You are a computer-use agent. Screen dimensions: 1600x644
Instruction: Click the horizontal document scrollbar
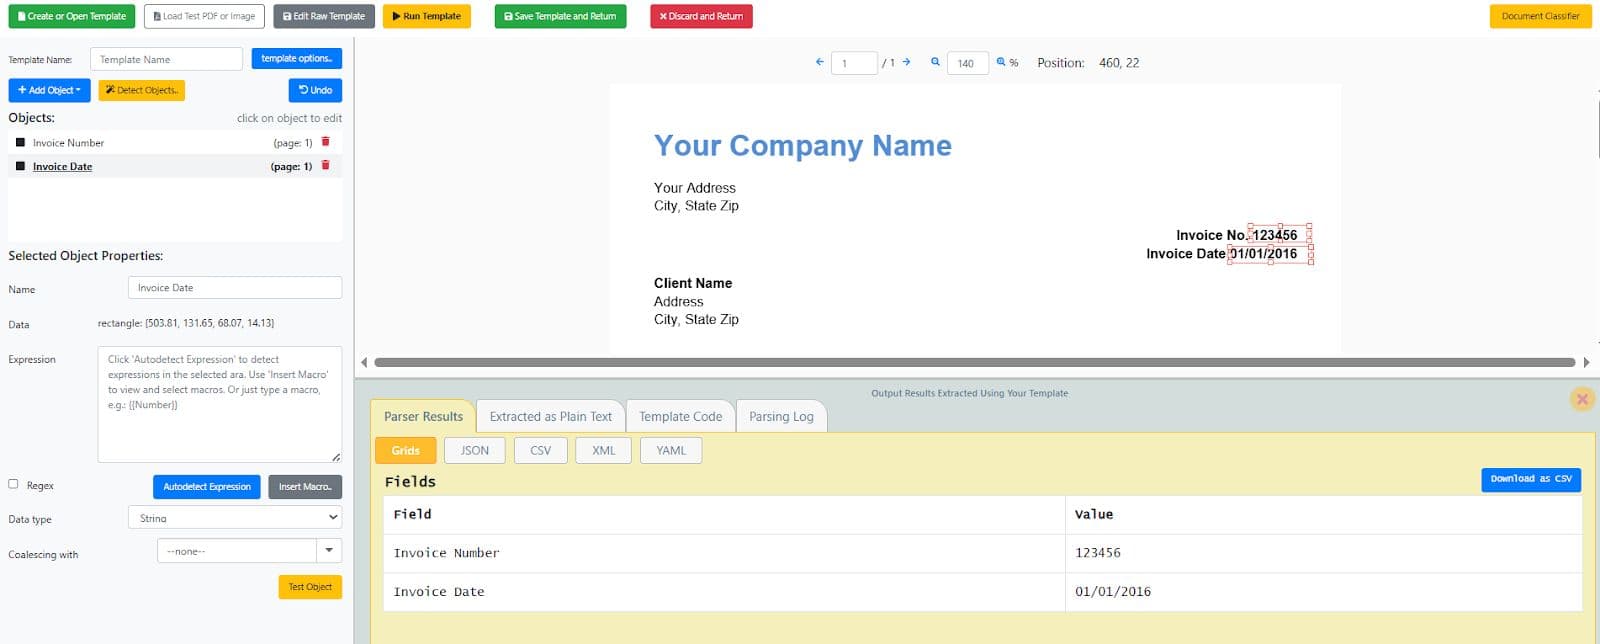click(974, 362)
